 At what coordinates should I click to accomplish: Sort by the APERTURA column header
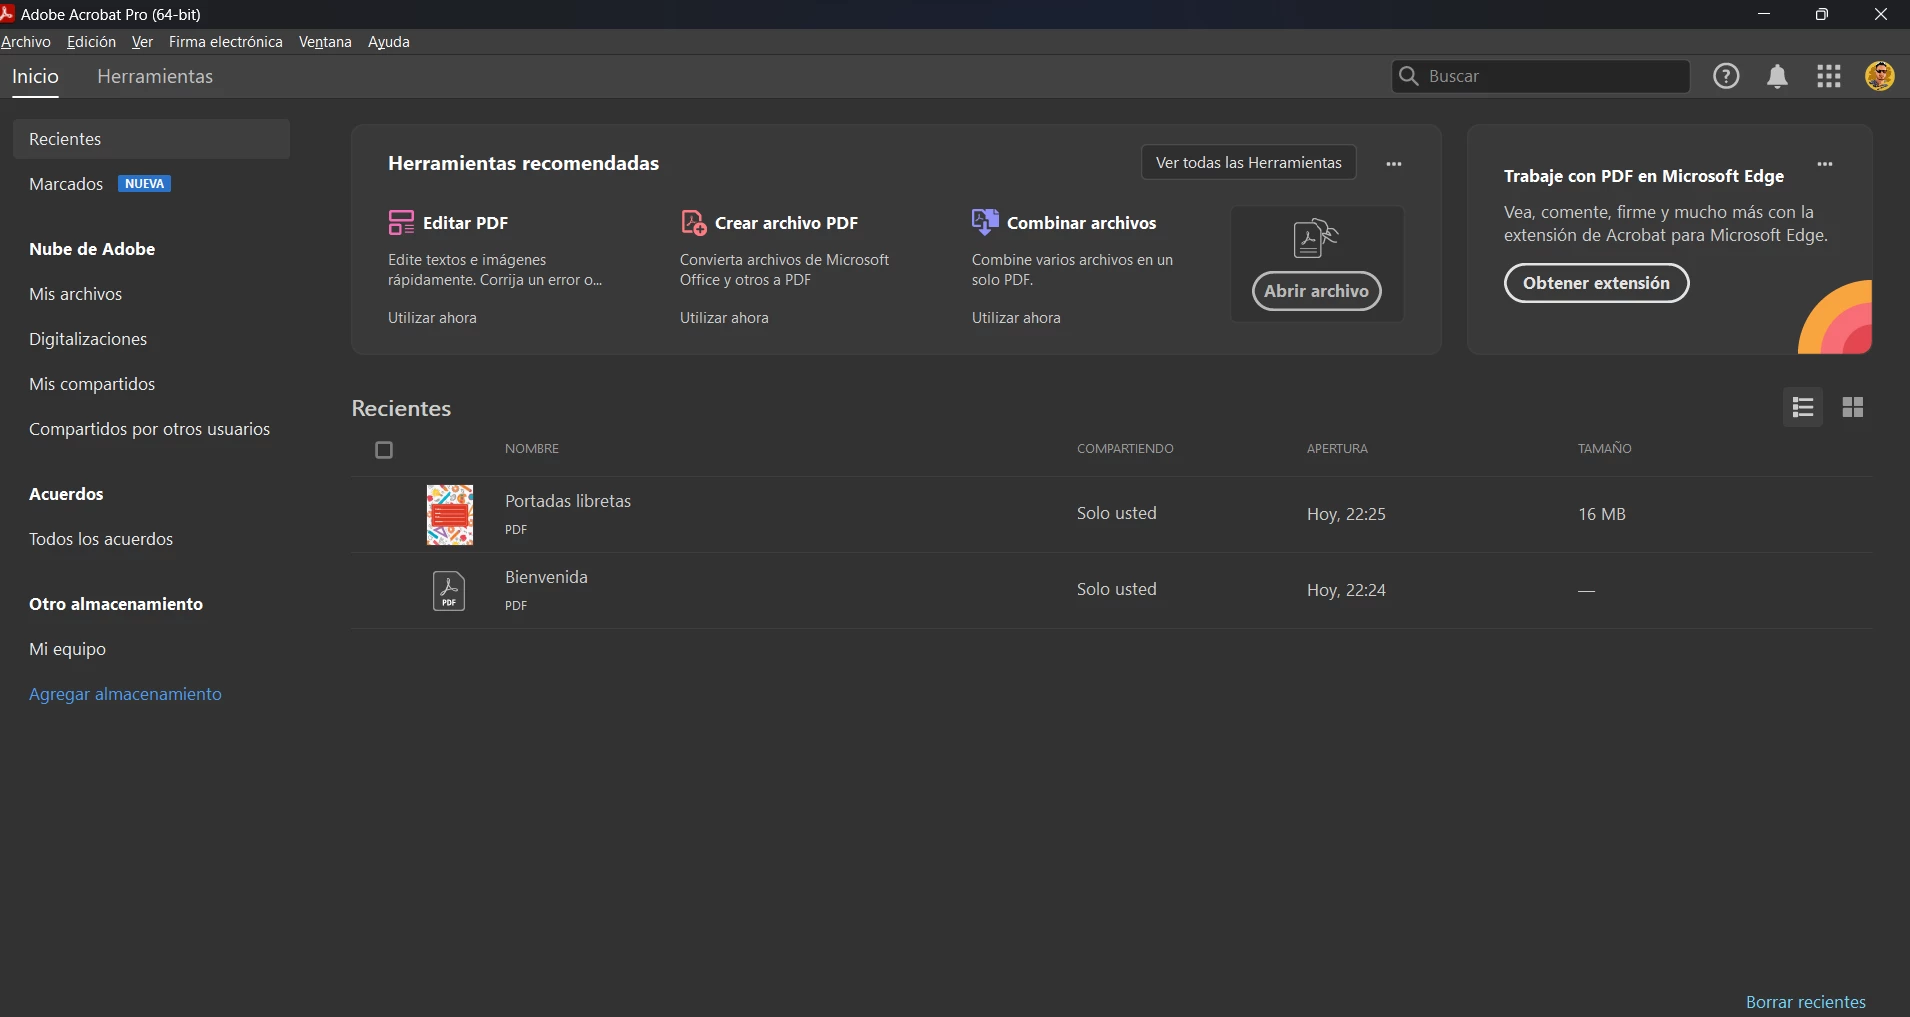[x=1337, y=449]
